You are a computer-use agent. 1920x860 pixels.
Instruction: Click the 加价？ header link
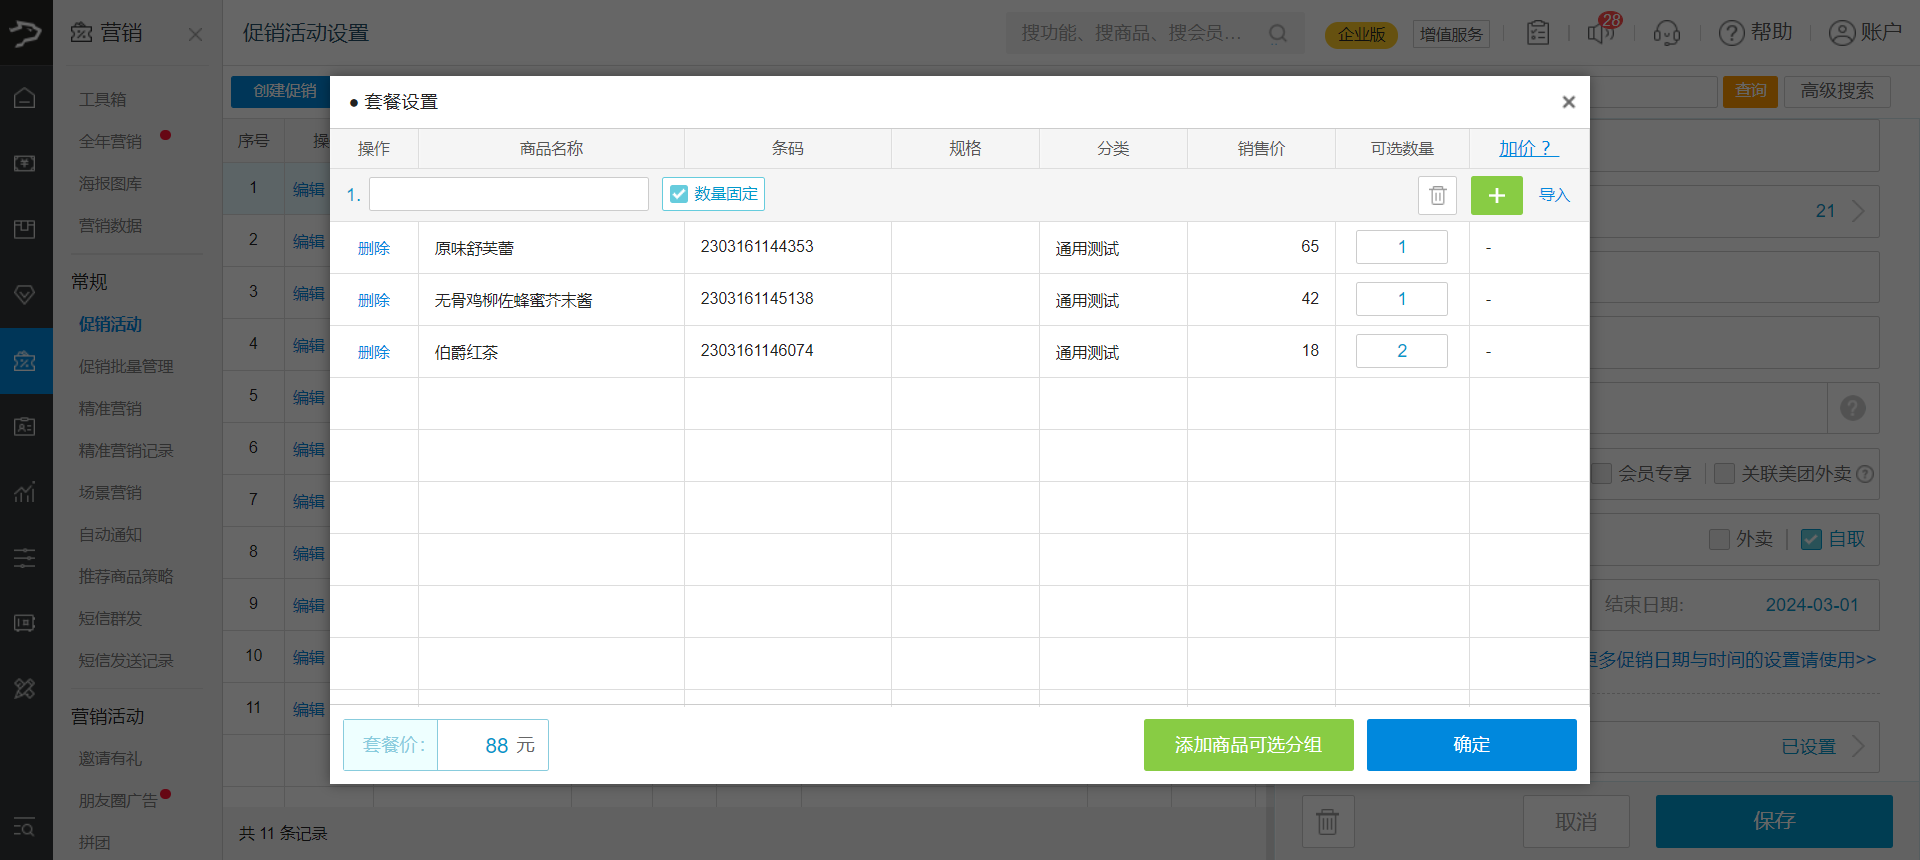coord(1528,148)
